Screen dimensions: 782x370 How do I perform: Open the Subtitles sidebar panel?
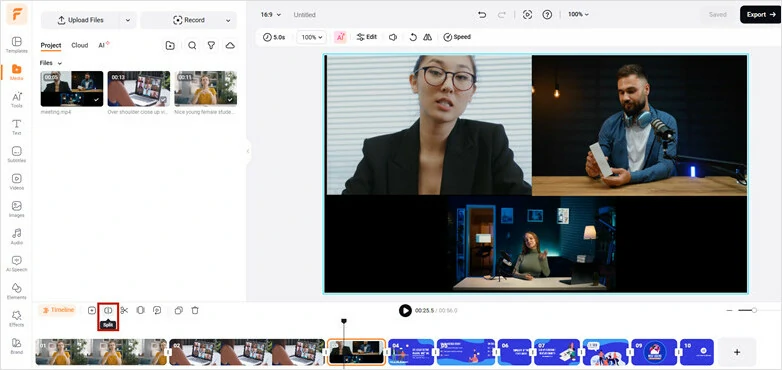pyautogui.click(x=16, y=154)
